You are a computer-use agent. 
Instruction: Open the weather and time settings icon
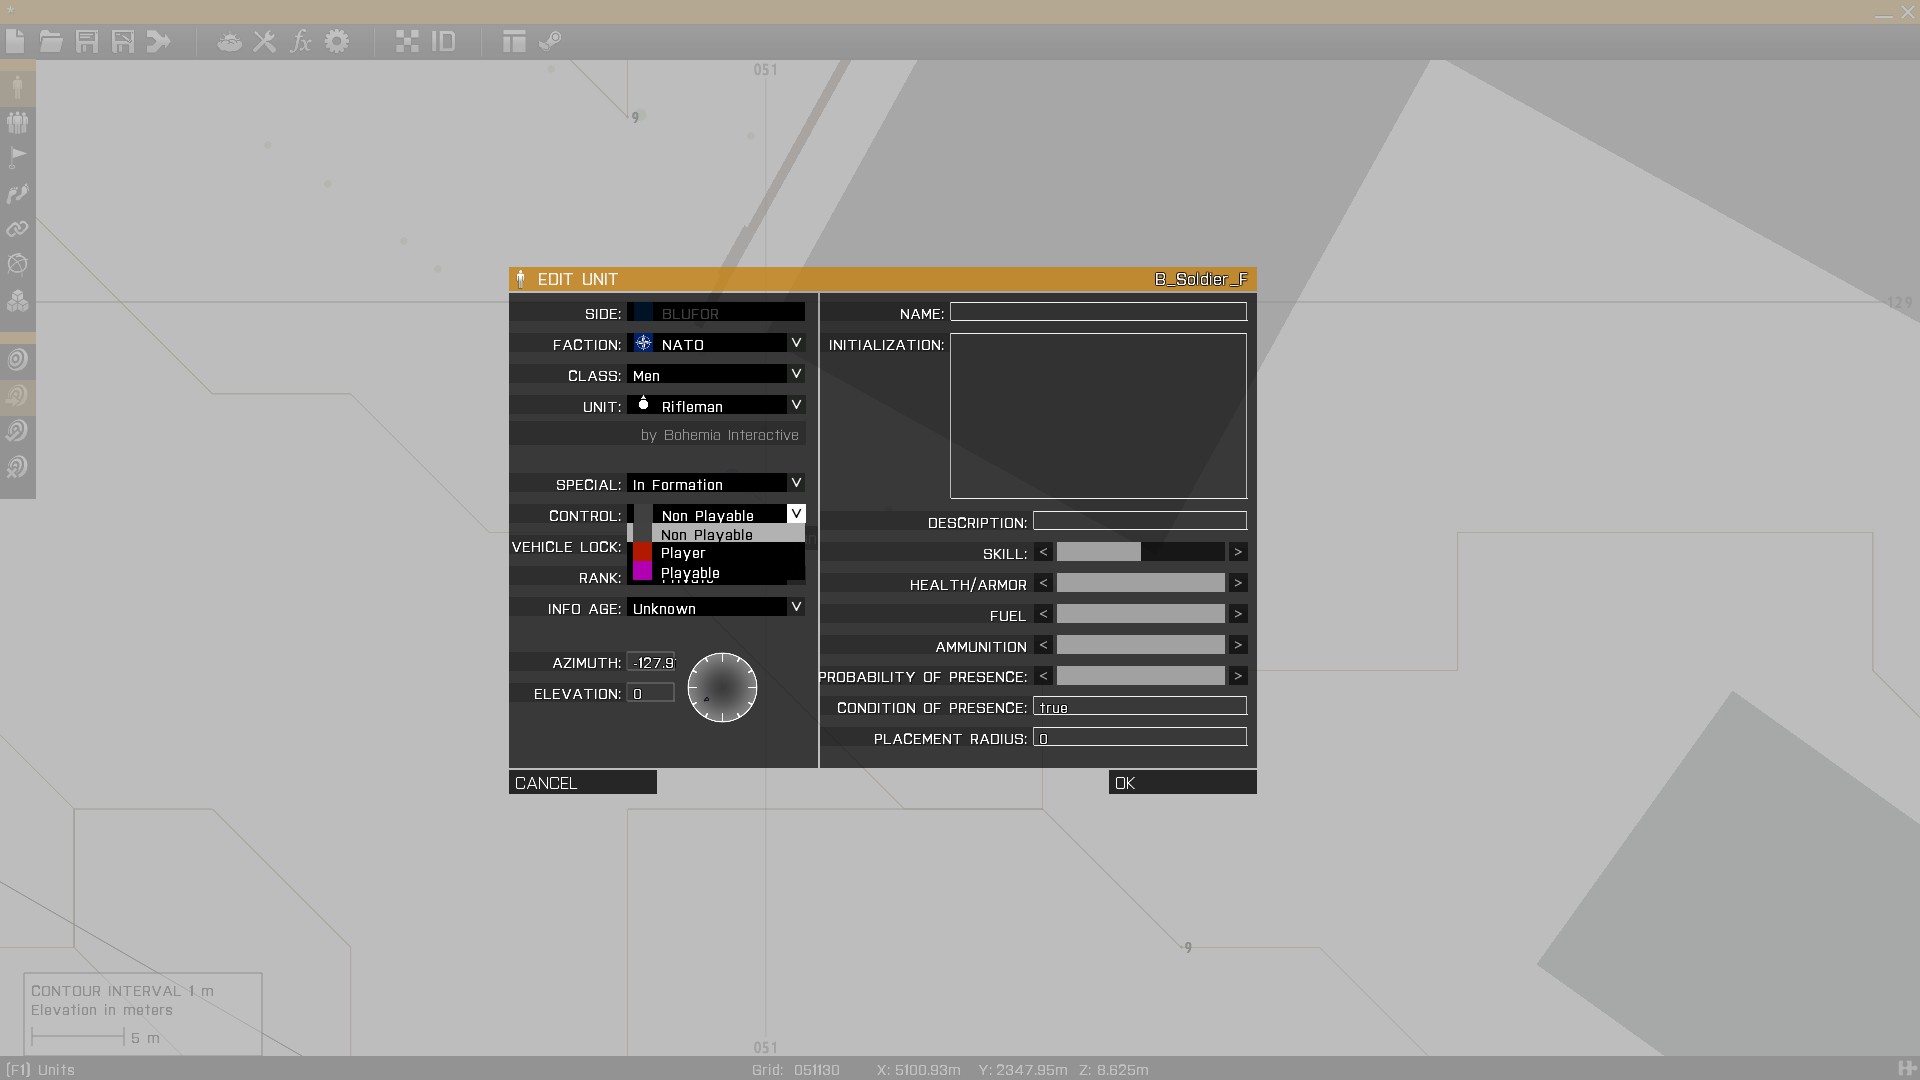tap(229, 42)
